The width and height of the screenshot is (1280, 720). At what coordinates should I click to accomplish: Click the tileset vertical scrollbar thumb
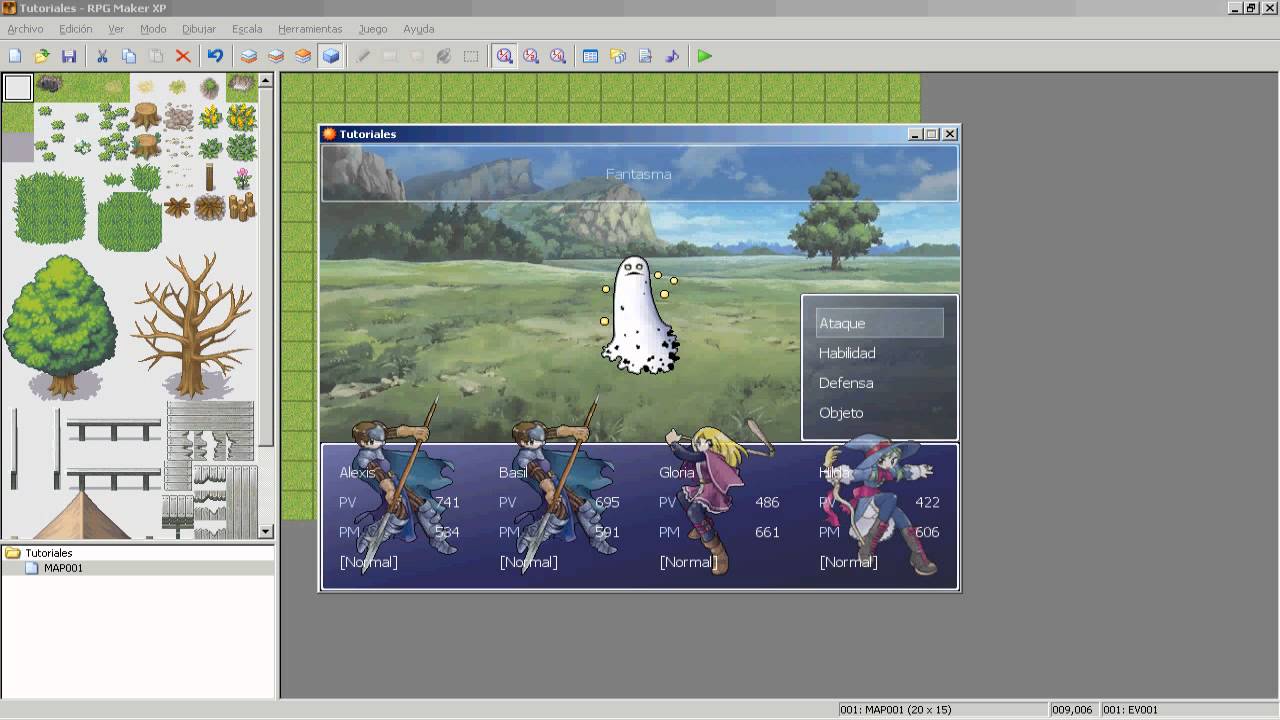[266, 268]
